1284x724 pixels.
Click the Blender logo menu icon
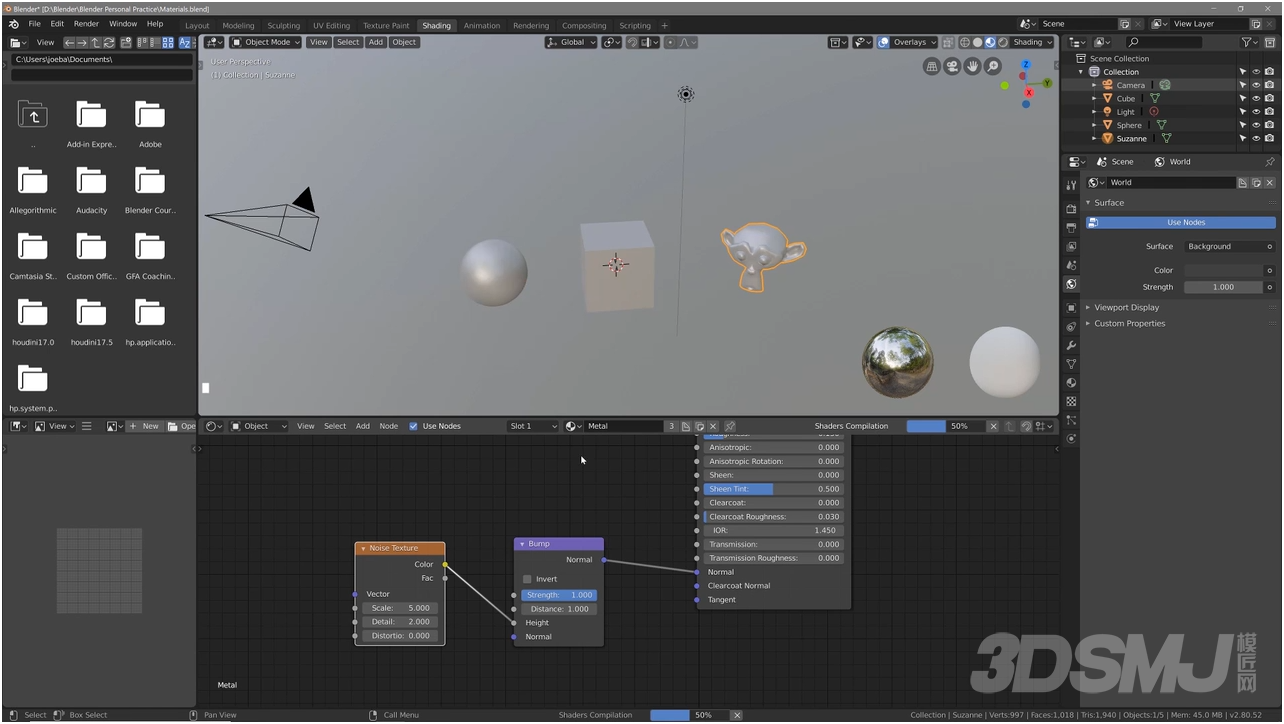[x=13, y=24]
